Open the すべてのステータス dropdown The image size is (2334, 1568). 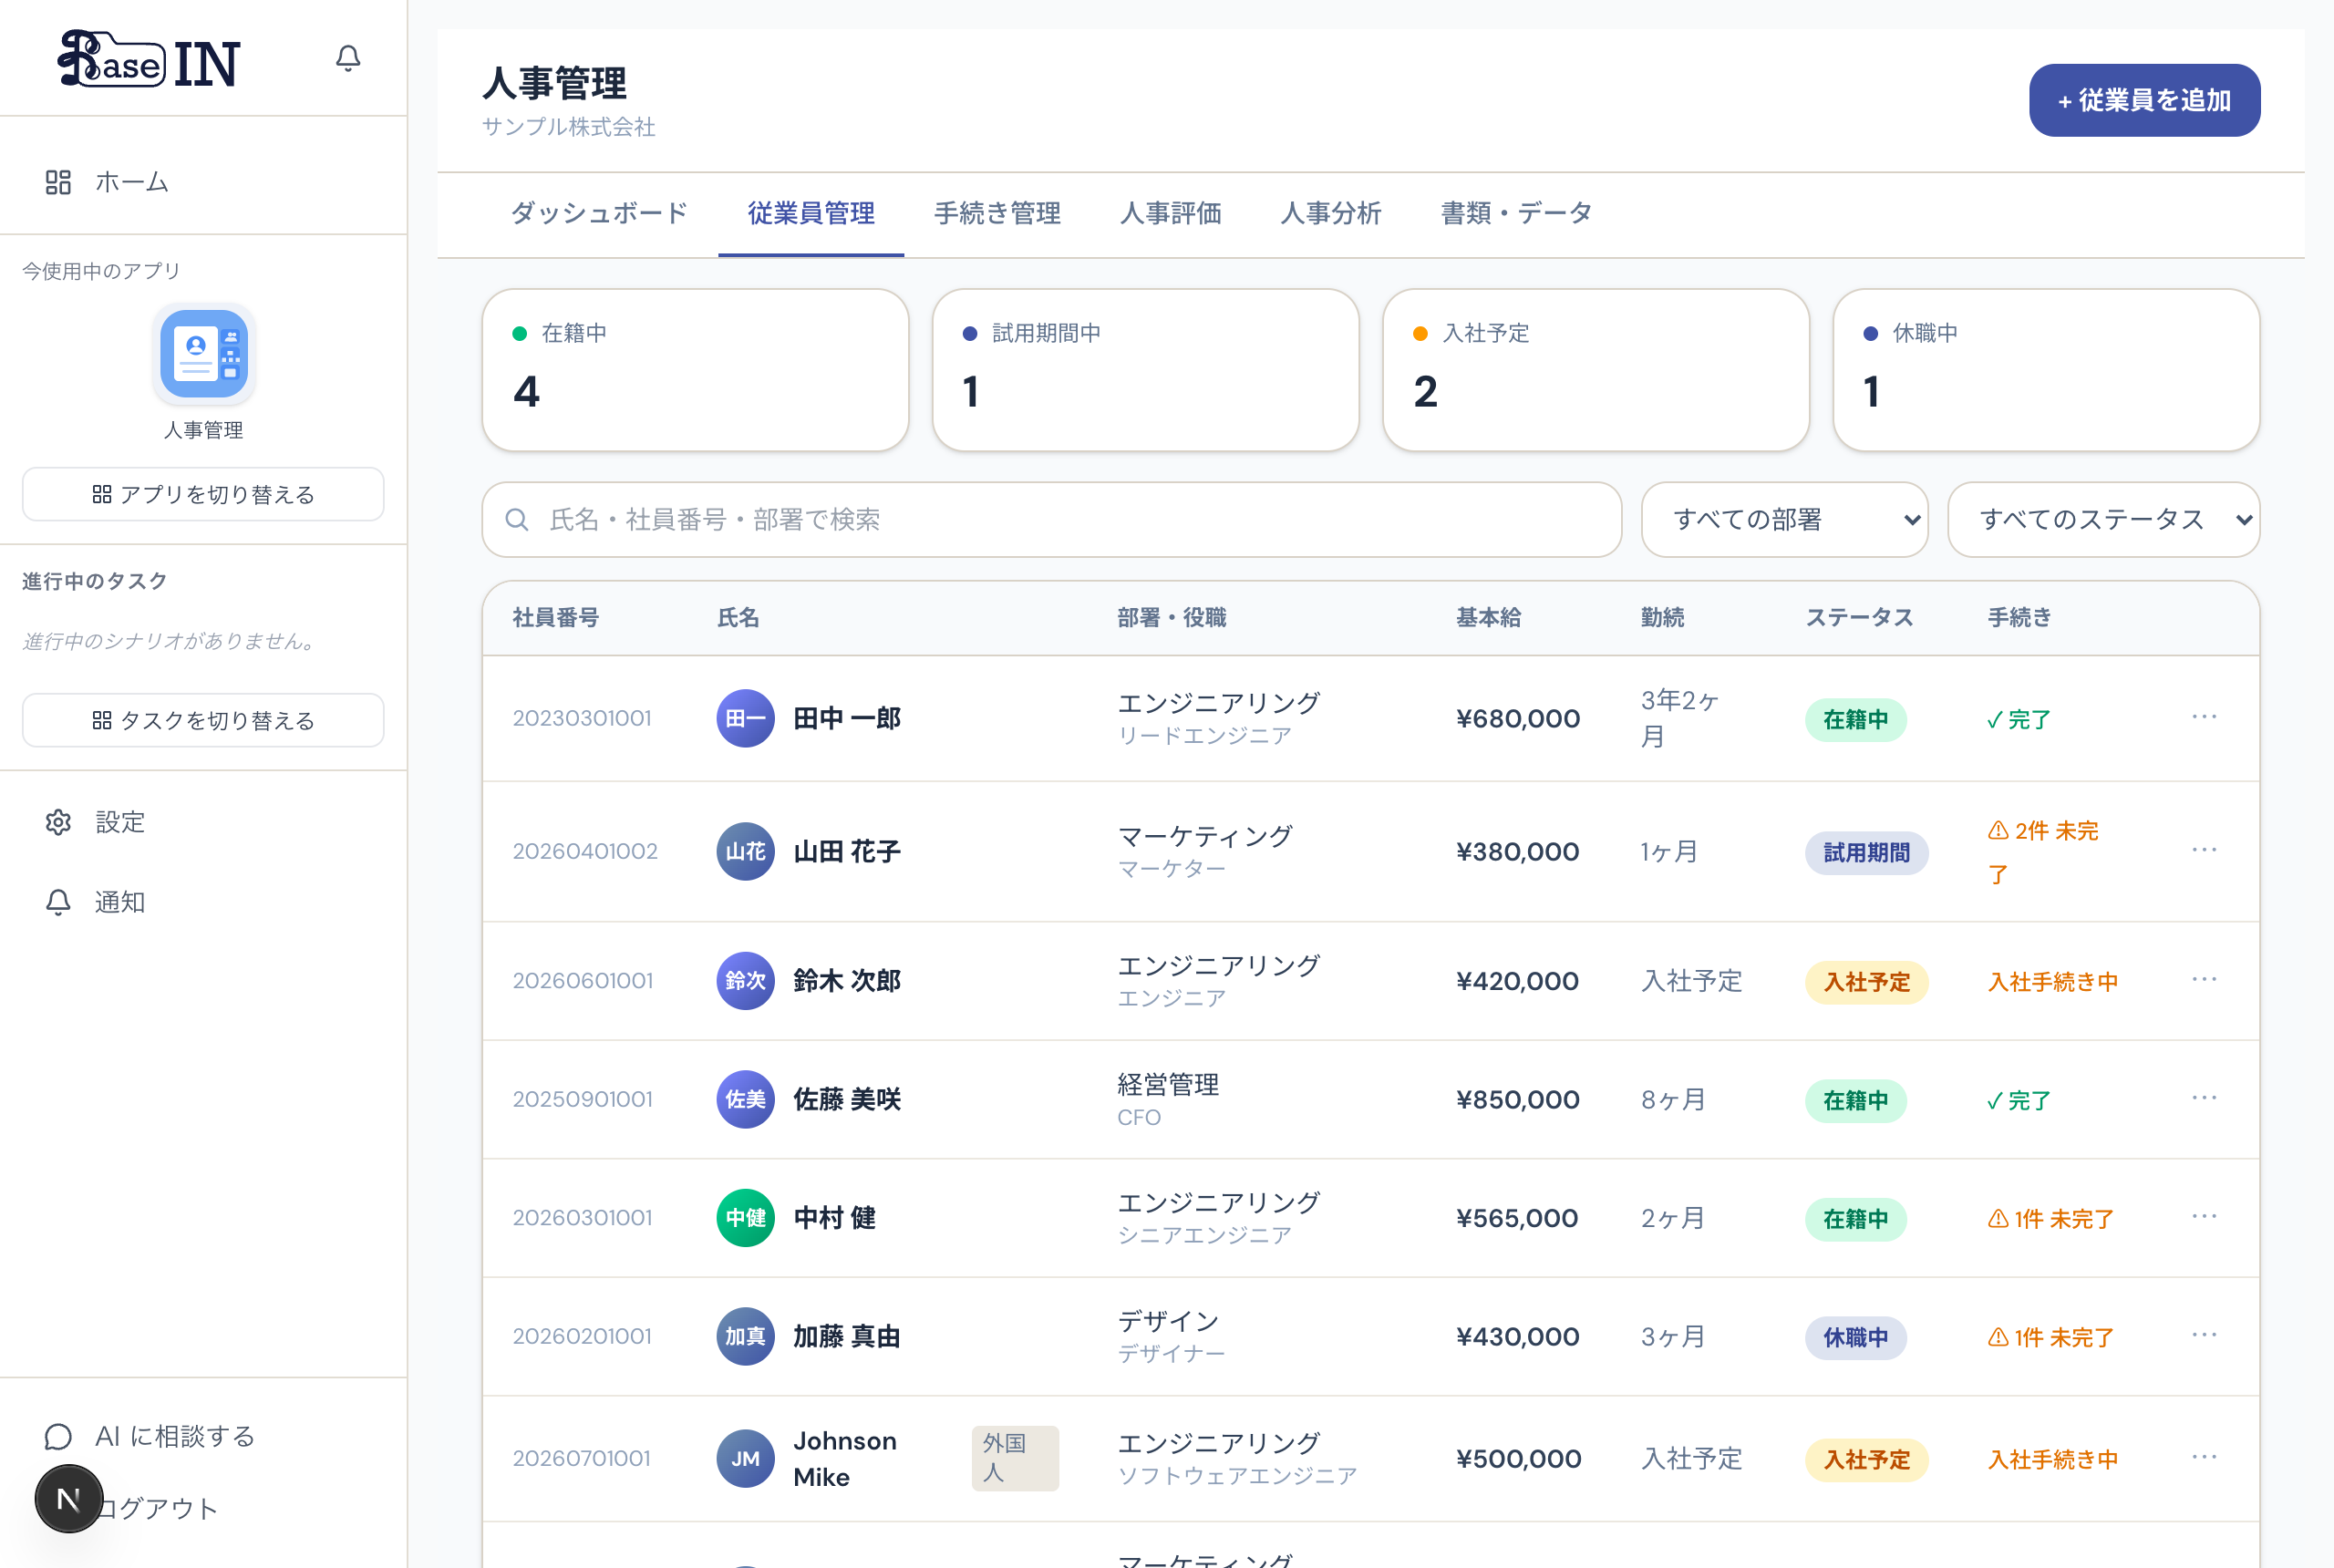[x=2103, y=519]
